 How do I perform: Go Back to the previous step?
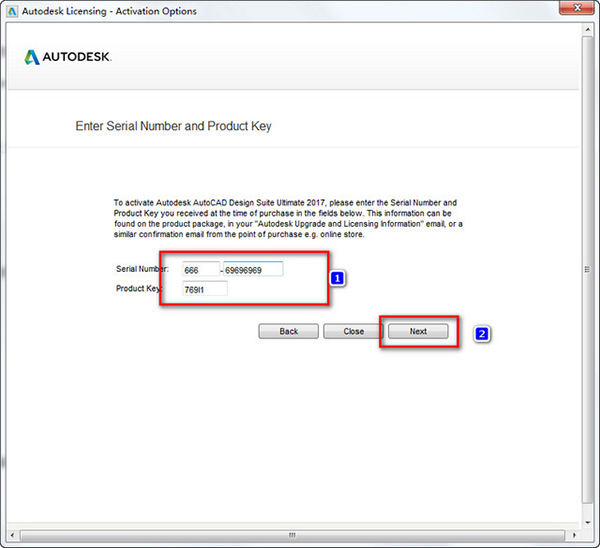pyautogui.click(x=288, y=331)
